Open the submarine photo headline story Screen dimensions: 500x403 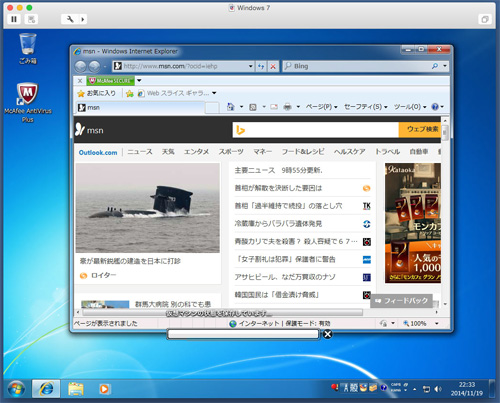147,208
